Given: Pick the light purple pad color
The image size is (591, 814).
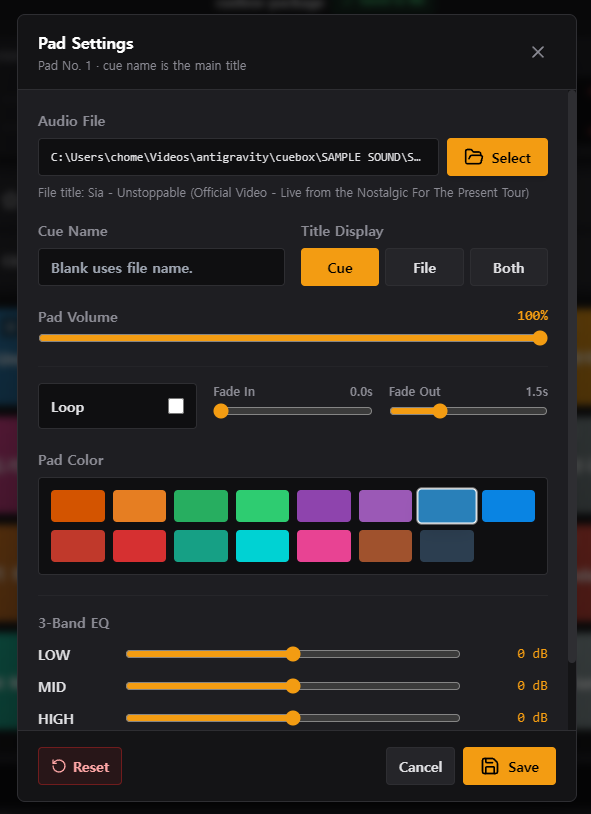Looking at the screenshot, I should [385, 506].
